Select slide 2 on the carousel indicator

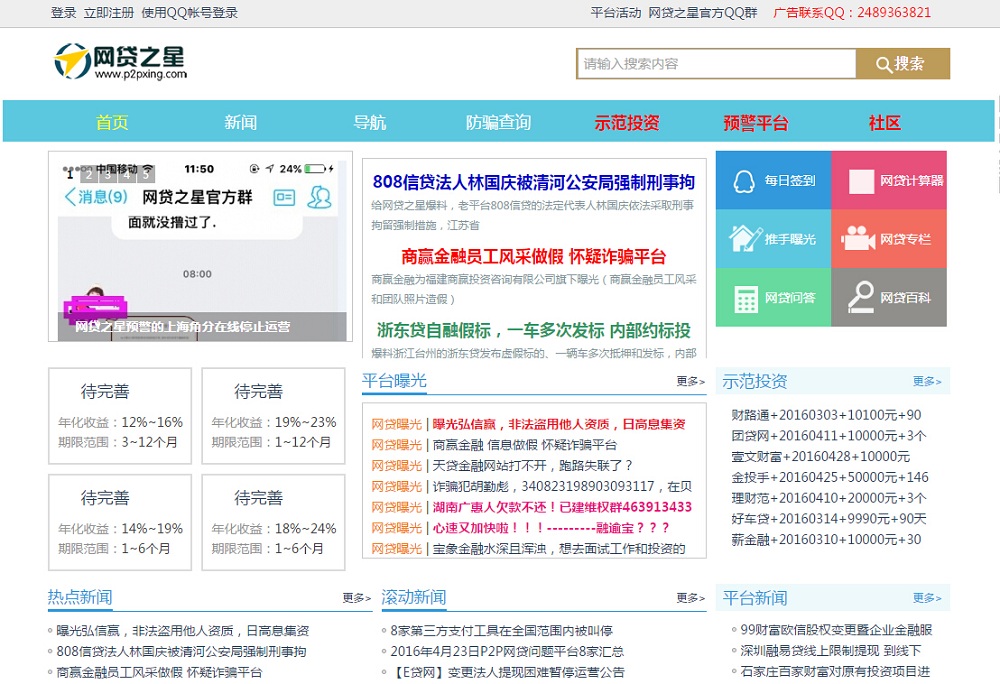(89, 174)
